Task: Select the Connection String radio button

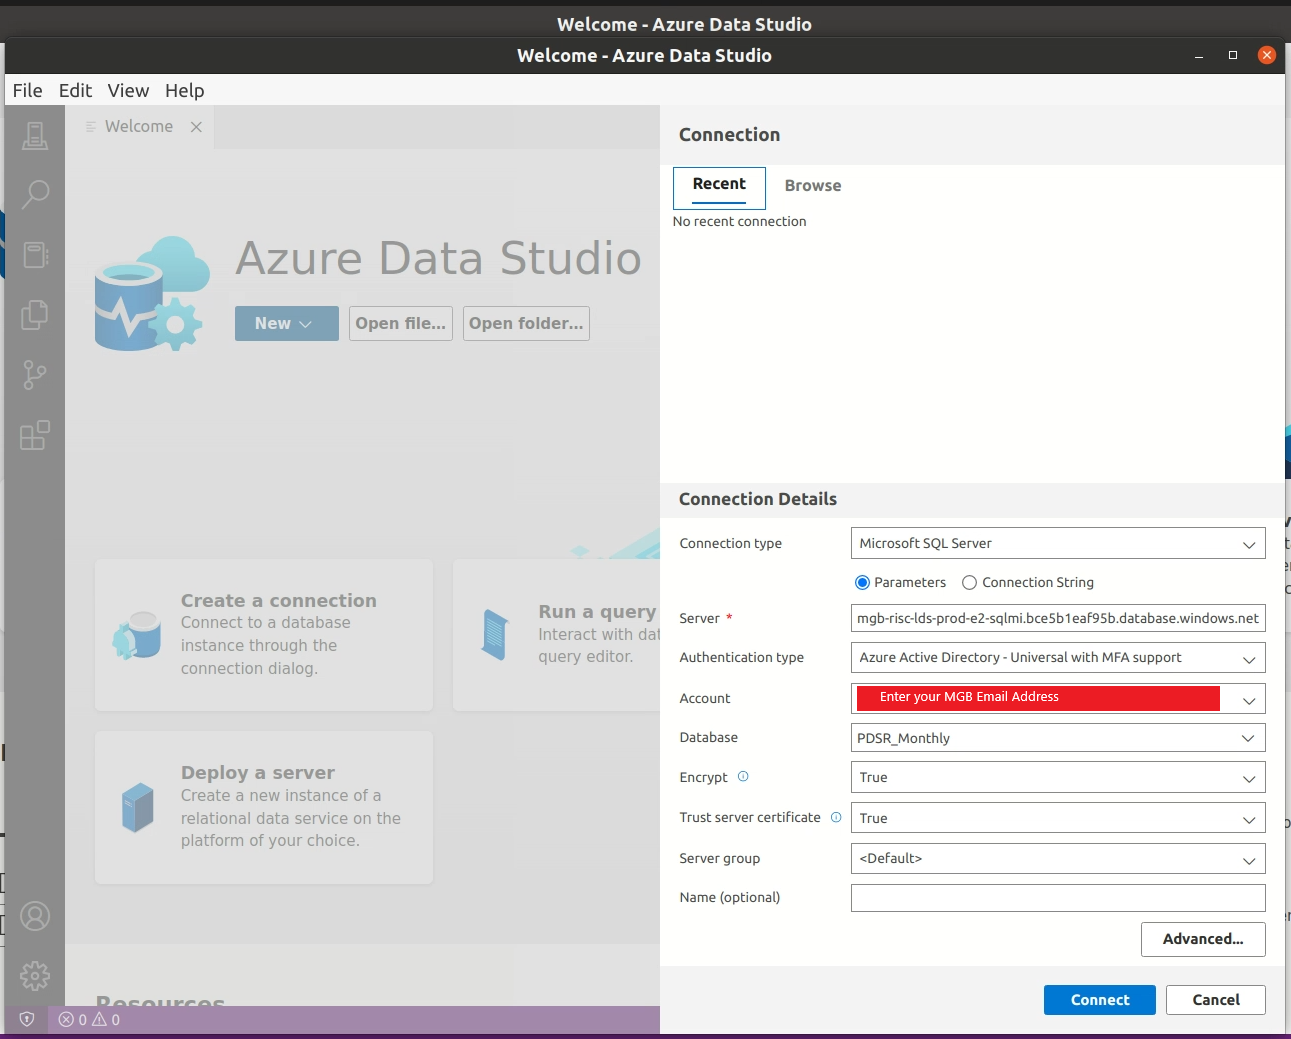Action: (x=969, y=582)
